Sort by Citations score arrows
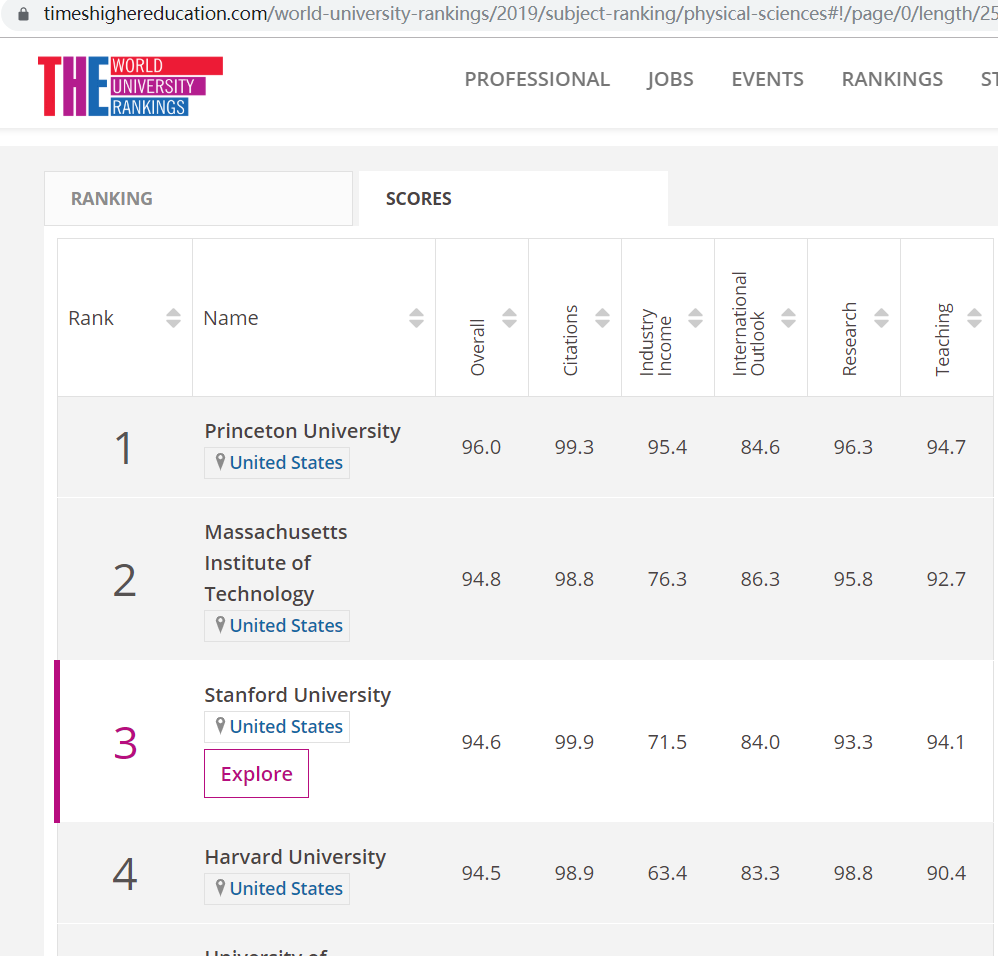Screen dimensions: 998x956 coord(602,318)
